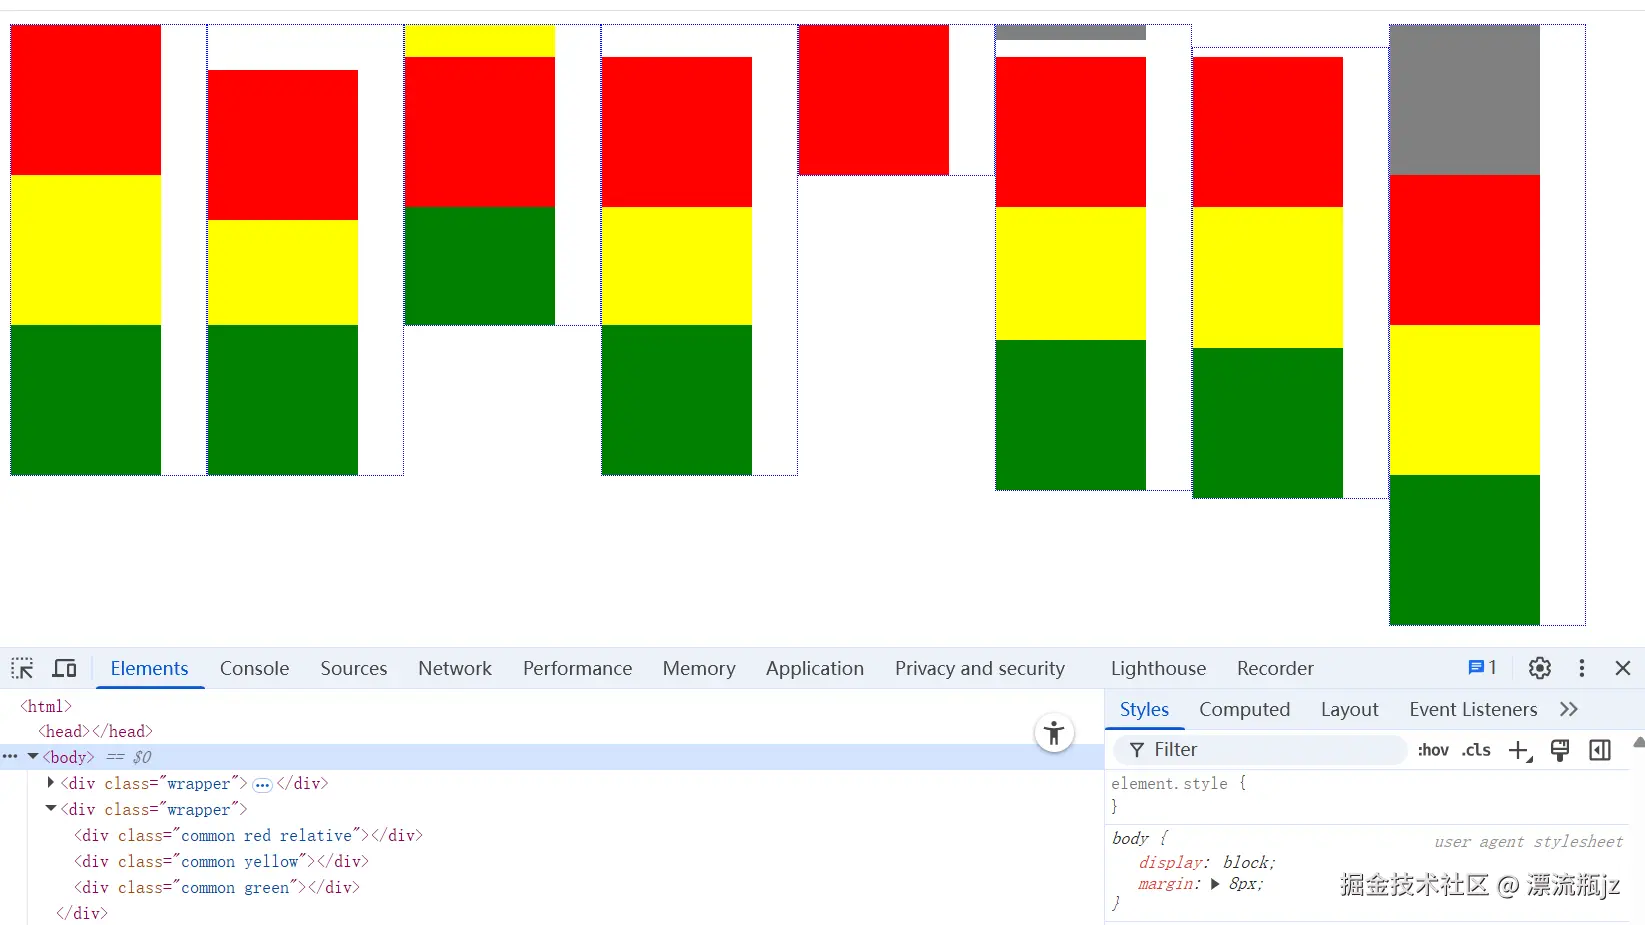The image size is (1645, 925).
Task: Open the Performance tab
Action: point(578,668)
